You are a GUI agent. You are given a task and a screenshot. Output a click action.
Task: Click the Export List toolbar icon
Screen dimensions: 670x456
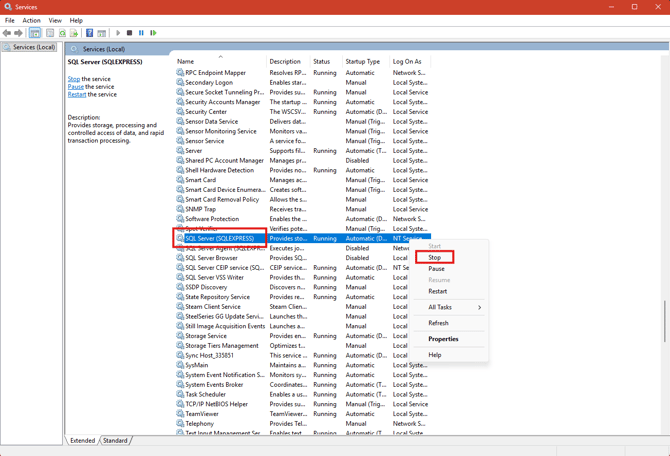tap(74, 33)
